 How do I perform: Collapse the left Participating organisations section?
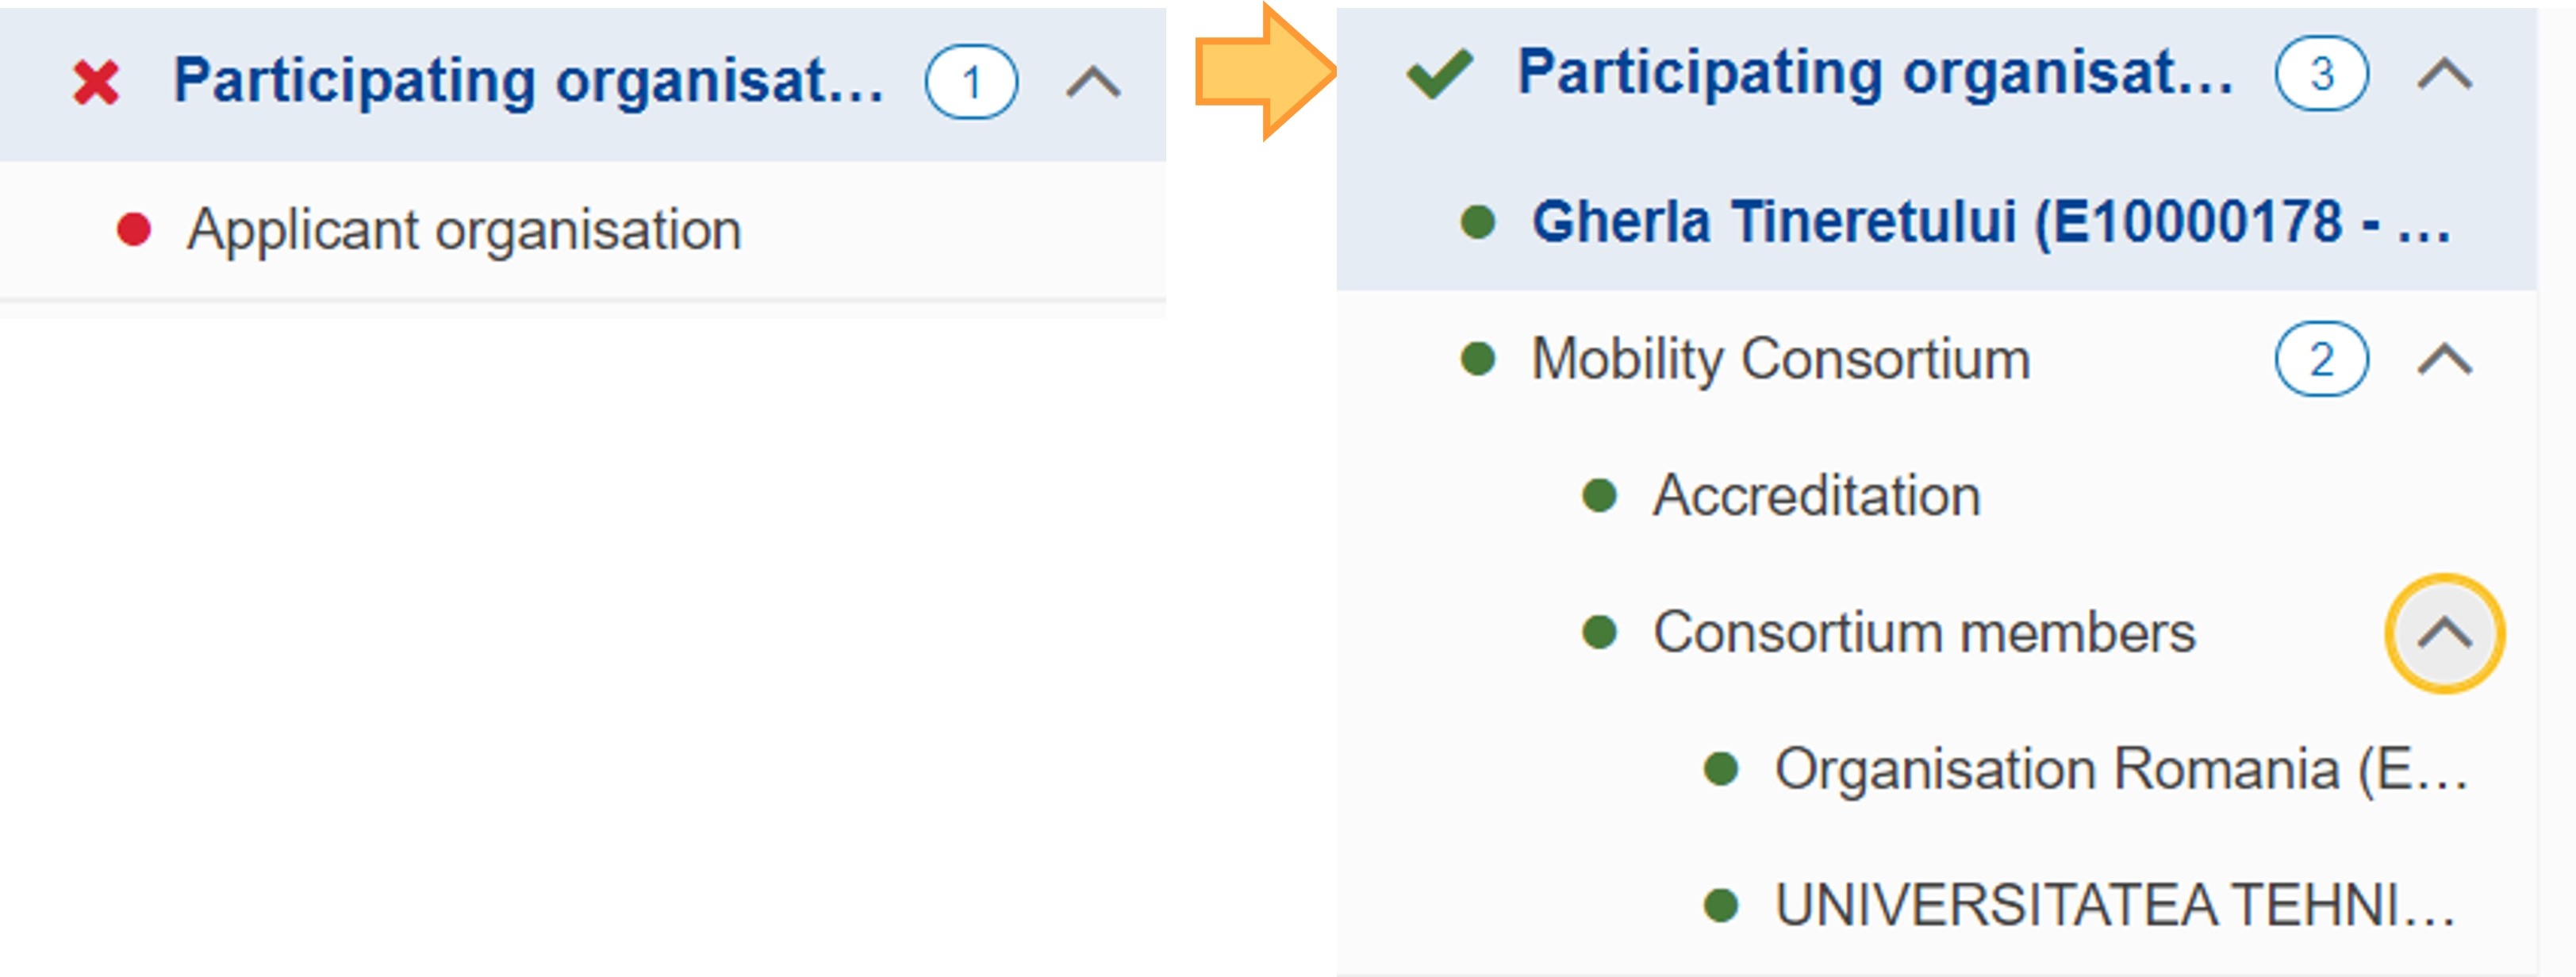(x=1093, y=82)
